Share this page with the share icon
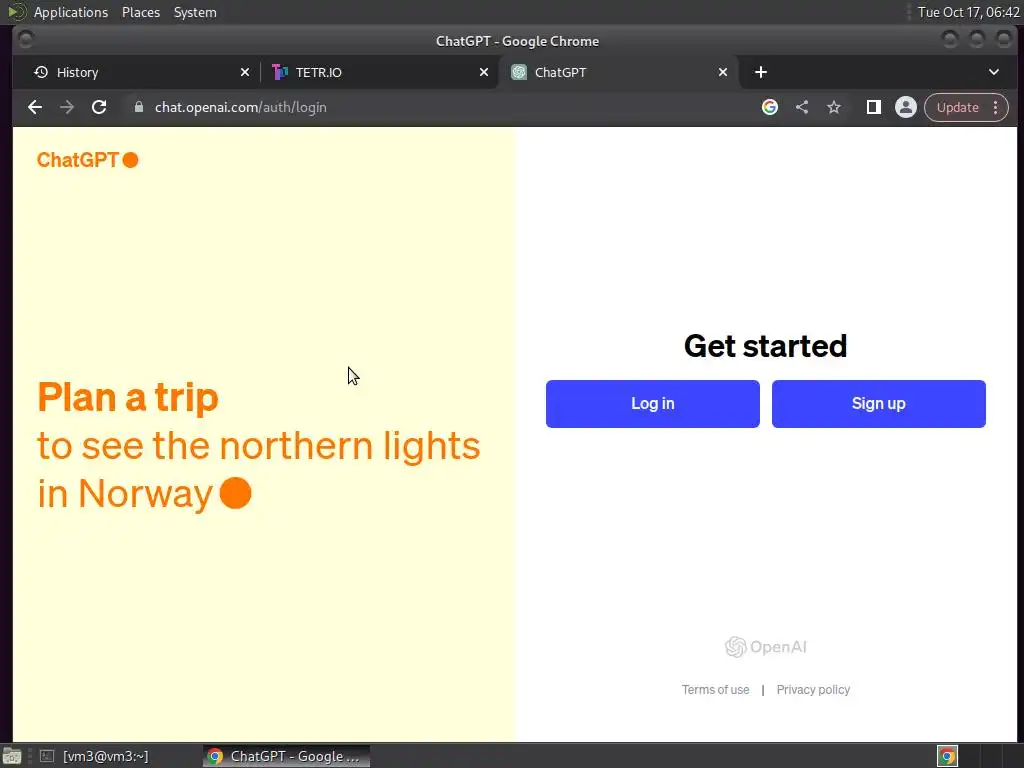This screenshot has height=768, width=1024. (x=802, y=107)
